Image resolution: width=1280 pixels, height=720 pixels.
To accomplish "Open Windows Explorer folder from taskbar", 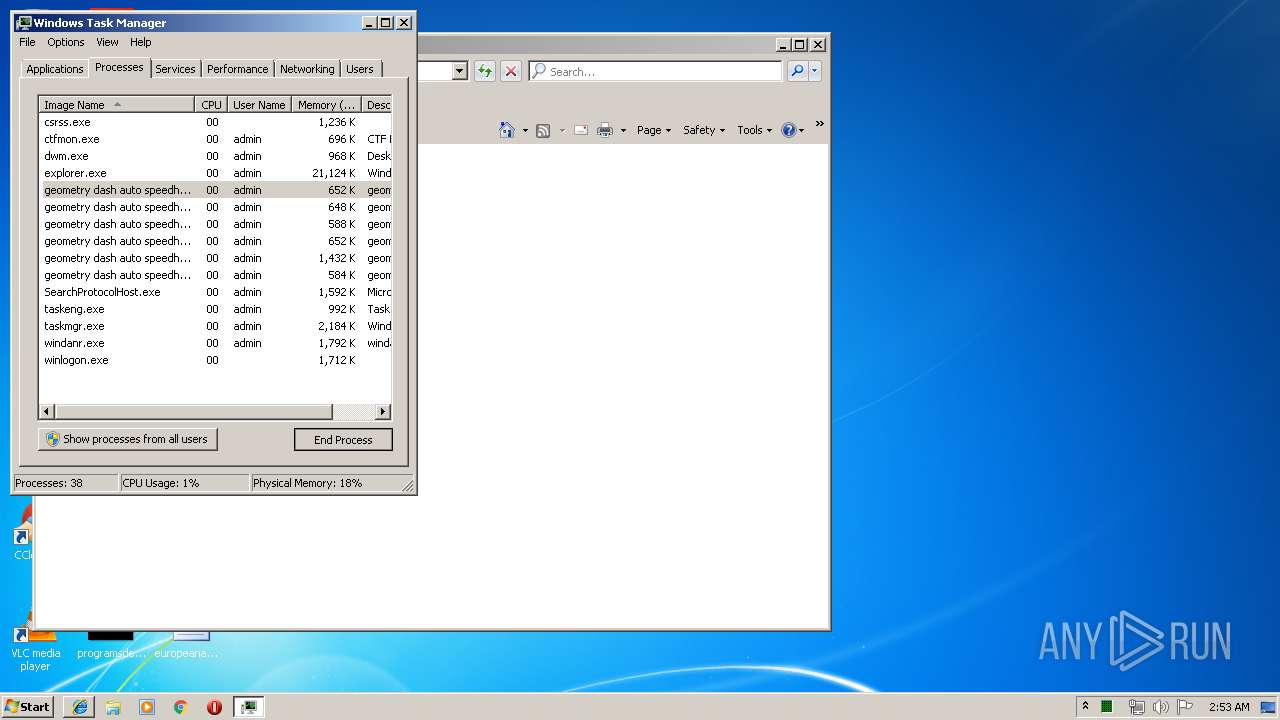I will coord(113,707).
